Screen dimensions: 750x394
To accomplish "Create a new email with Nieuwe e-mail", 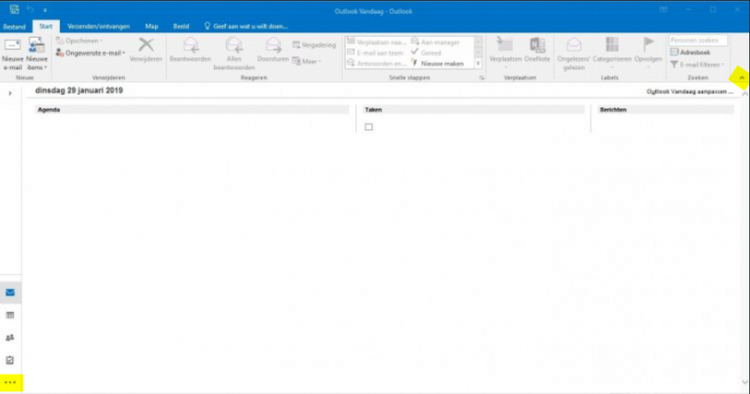I will tap(12, 55).
